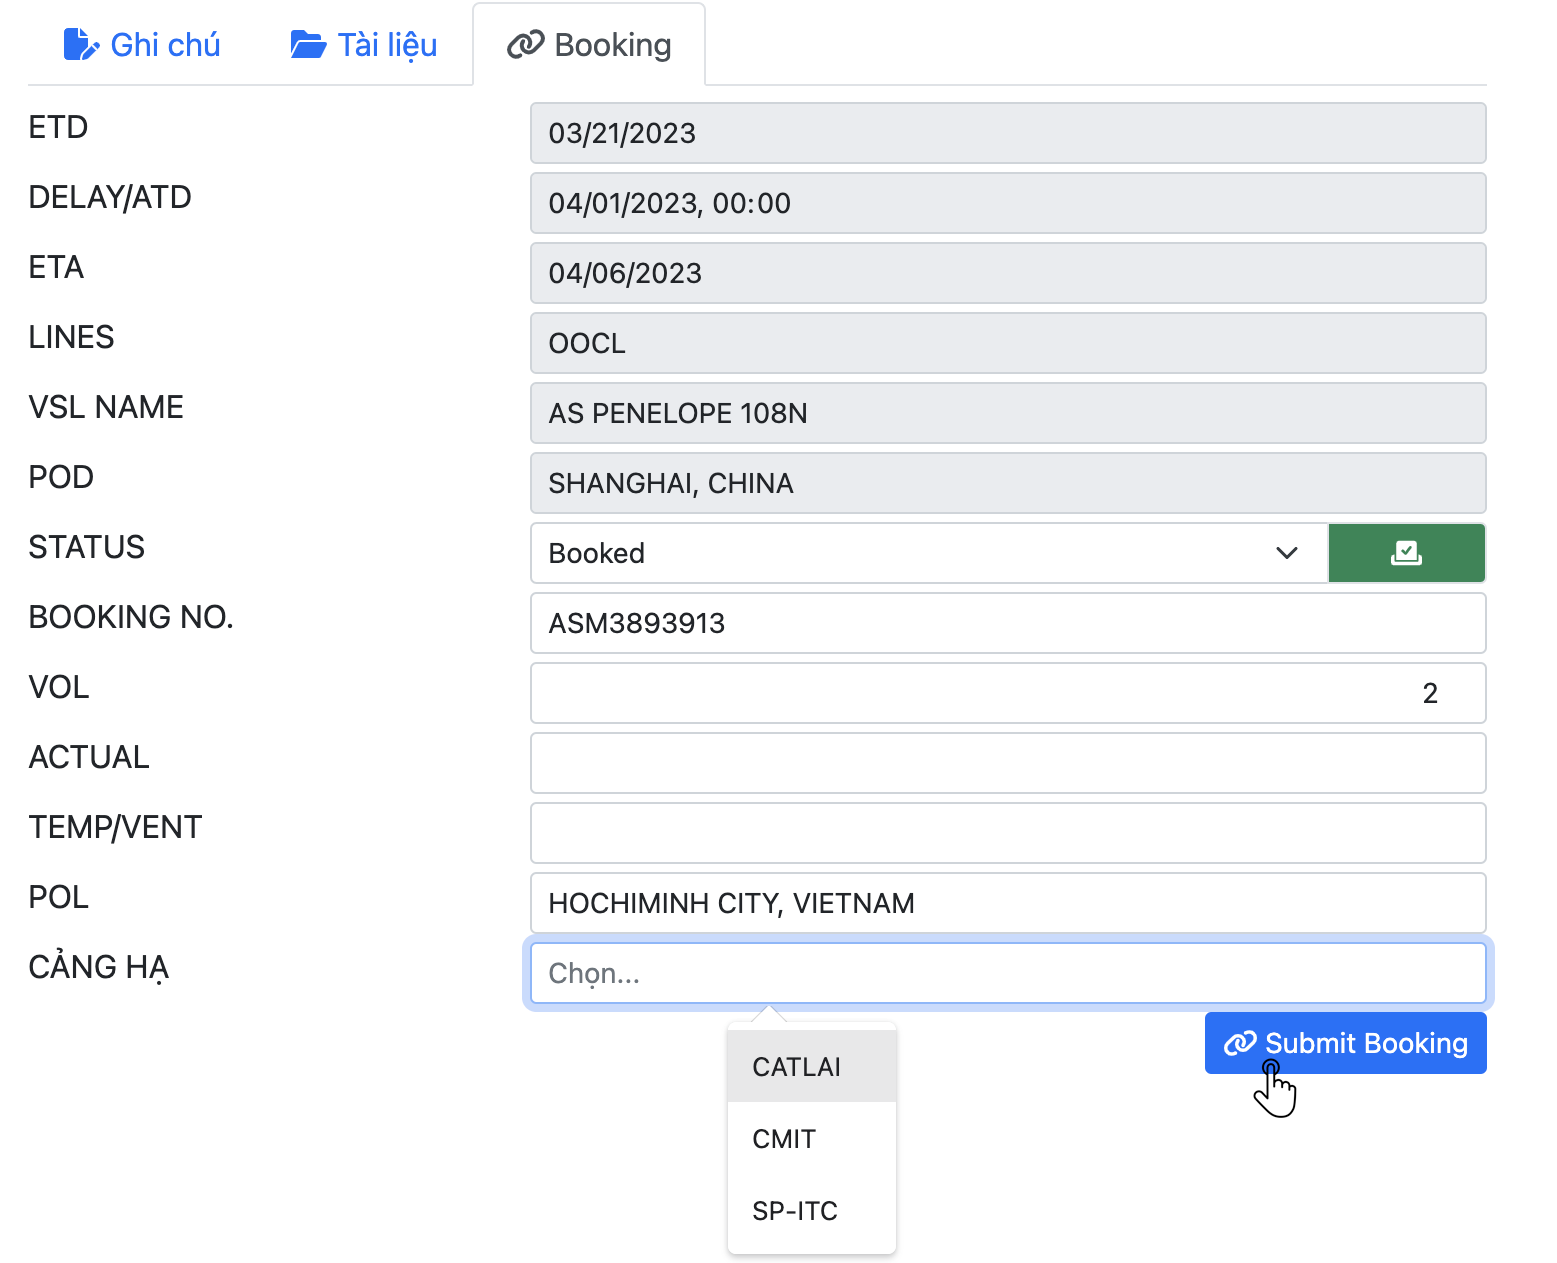Image resolution: width=1557 pixels, height=1263 pixels.
Task: Click the ETD date field
Action: 1007,133
